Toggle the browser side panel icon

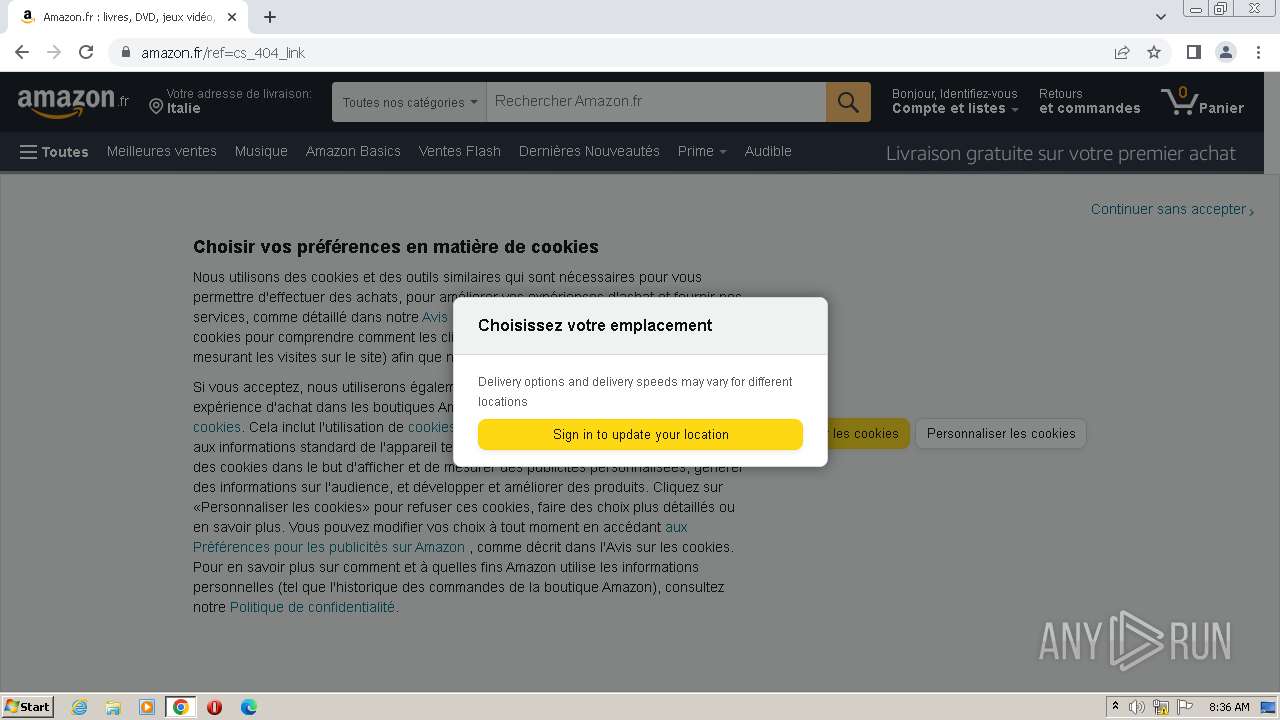pyautogui.click(x=1193, y=52)
